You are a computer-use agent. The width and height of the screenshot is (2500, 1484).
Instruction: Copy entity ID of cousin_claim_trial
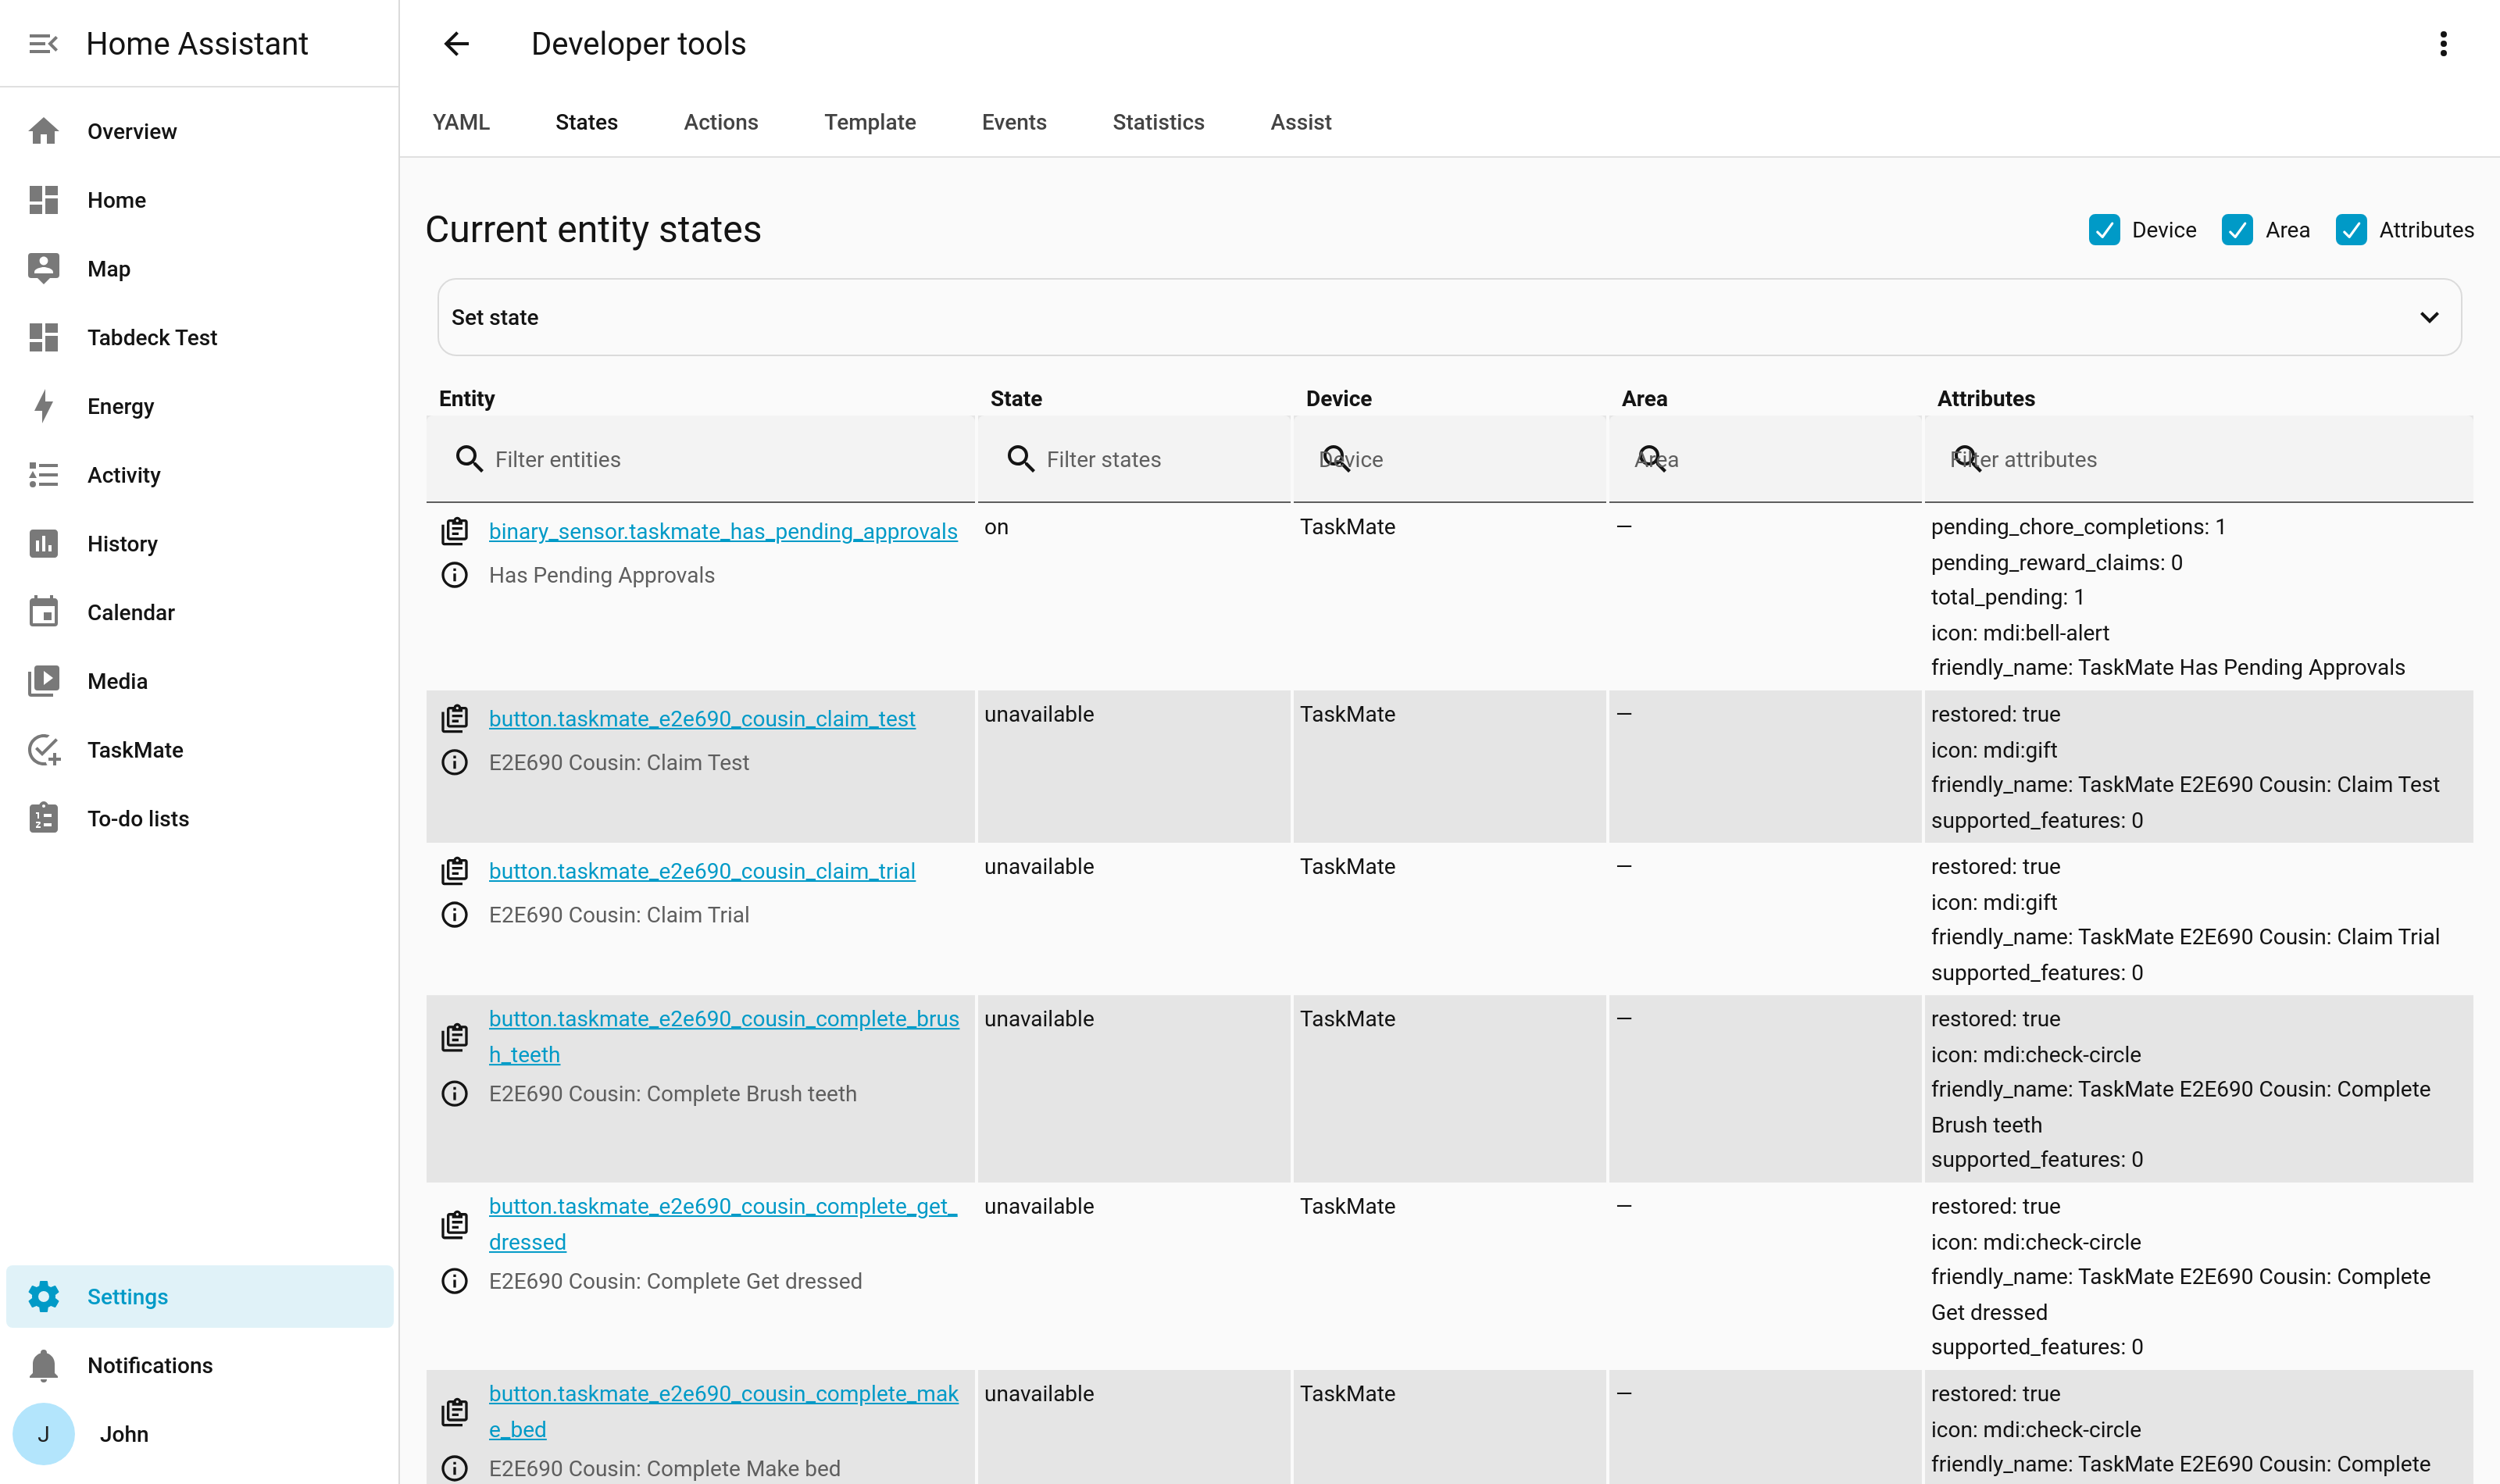455,871
